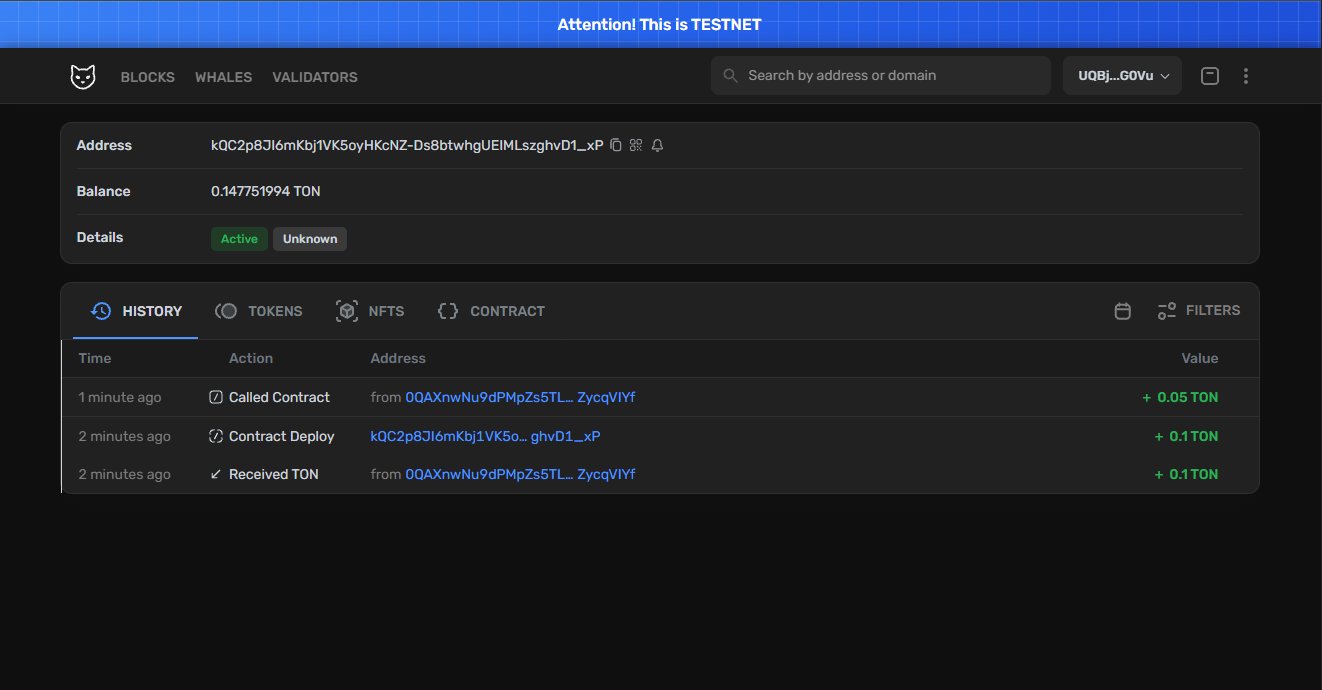Screen dimensions: 1322x690
Task: Click the magnifier search icon
Action: click(x=731, y=76)
